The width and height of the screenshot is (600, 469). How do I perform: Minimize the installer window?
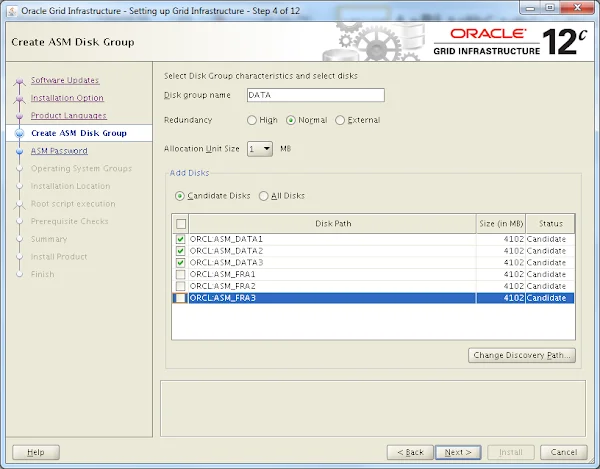click(530, 8)
